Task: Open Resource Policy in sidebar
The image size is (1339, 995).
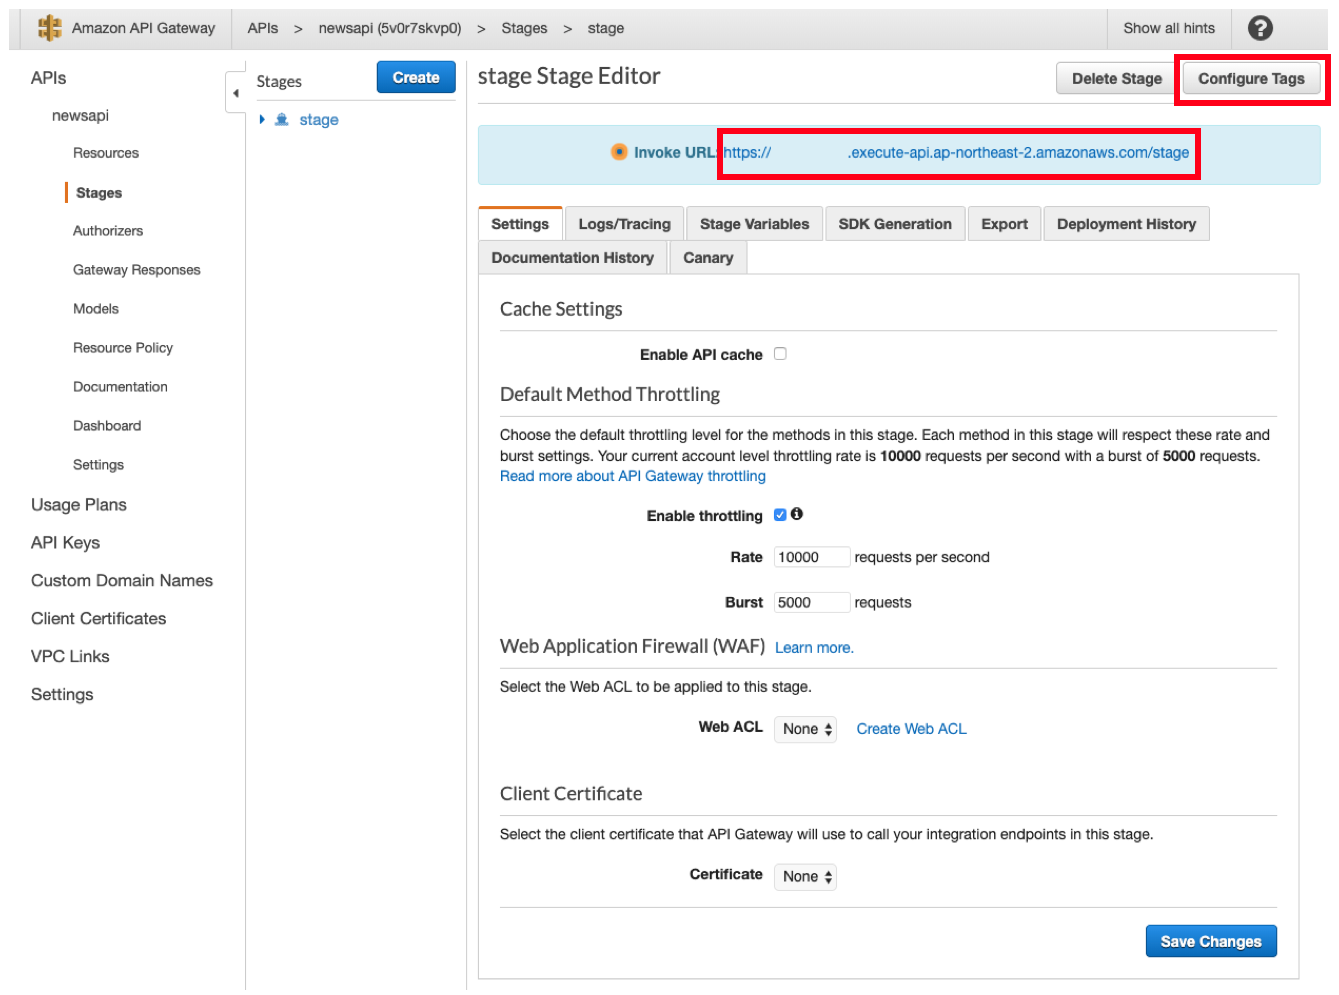Action: [x=123, y=348]
